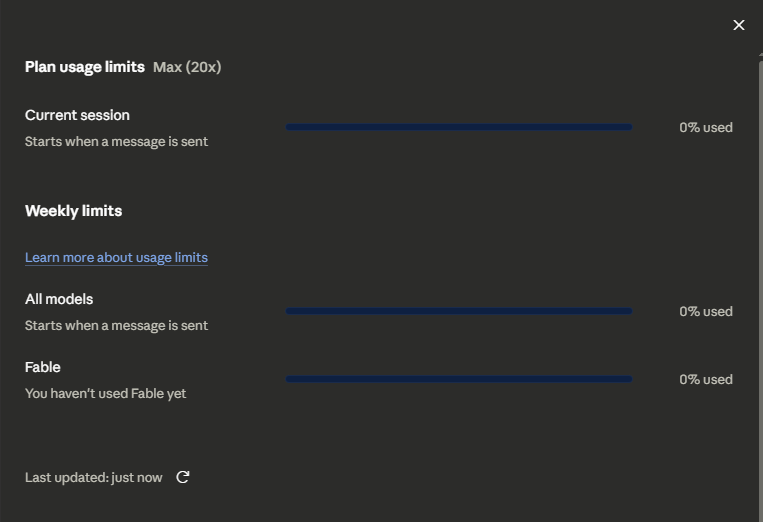Click the Fable weekly usage bar
This screenshot has width=763, height=522.
pyautogui.click(x=459, y=379)
